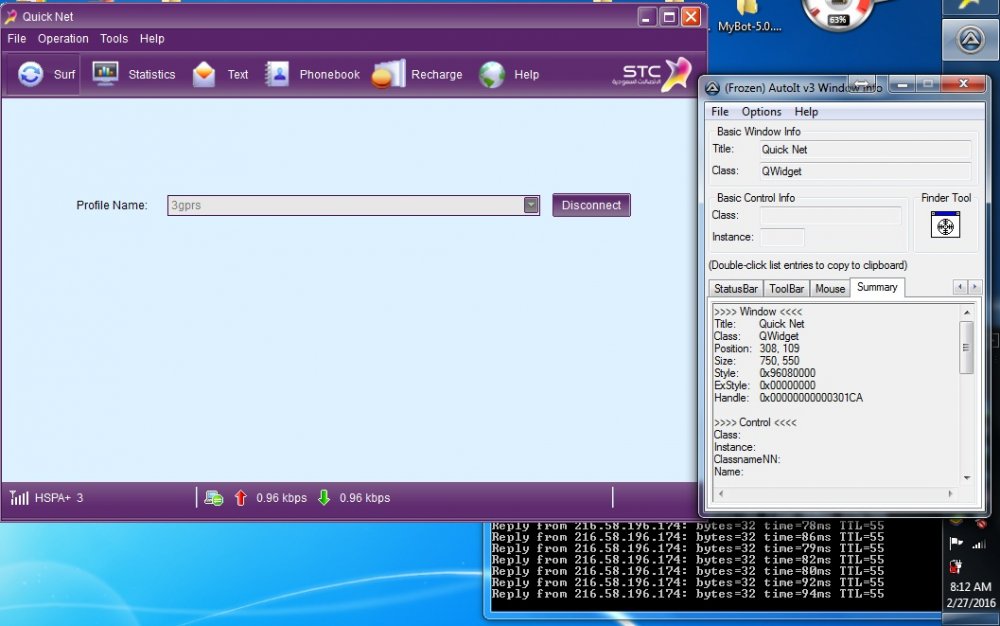Open File menu in Quick Net
This screenshot has height=626, width=1000.
17,39
